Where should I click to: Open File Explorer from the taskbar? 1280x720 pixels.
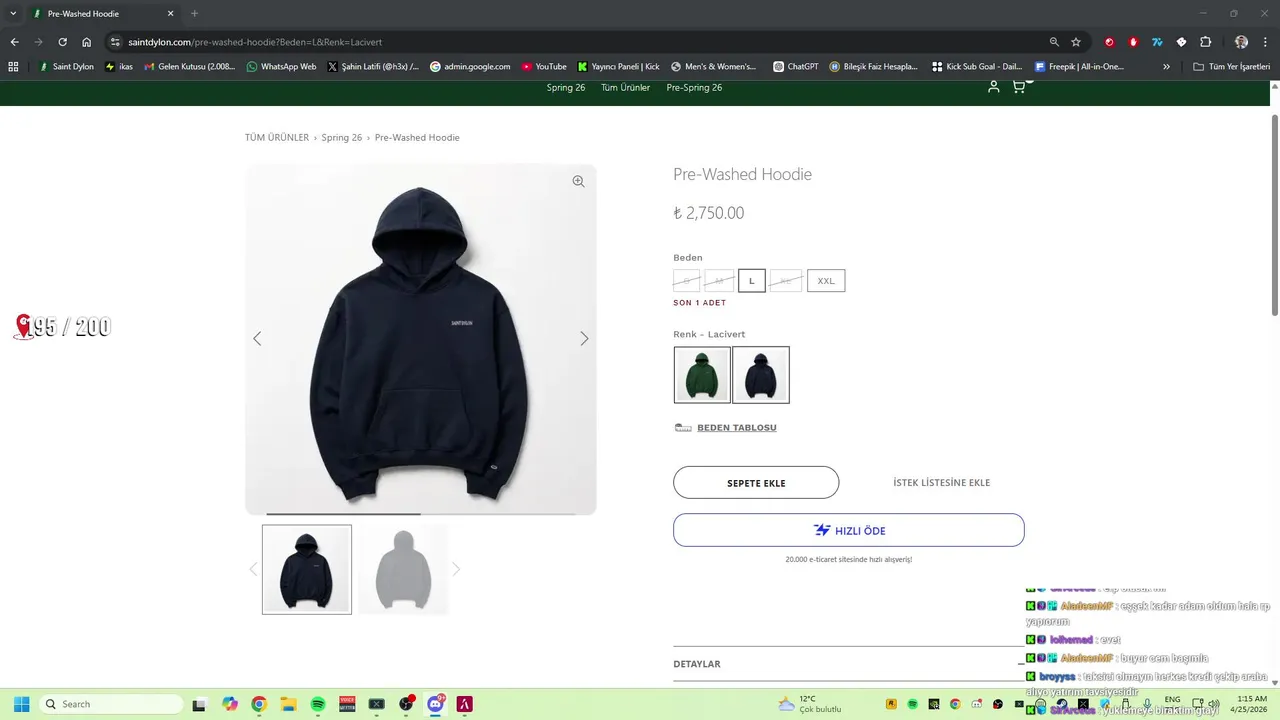tap(288, 704)
